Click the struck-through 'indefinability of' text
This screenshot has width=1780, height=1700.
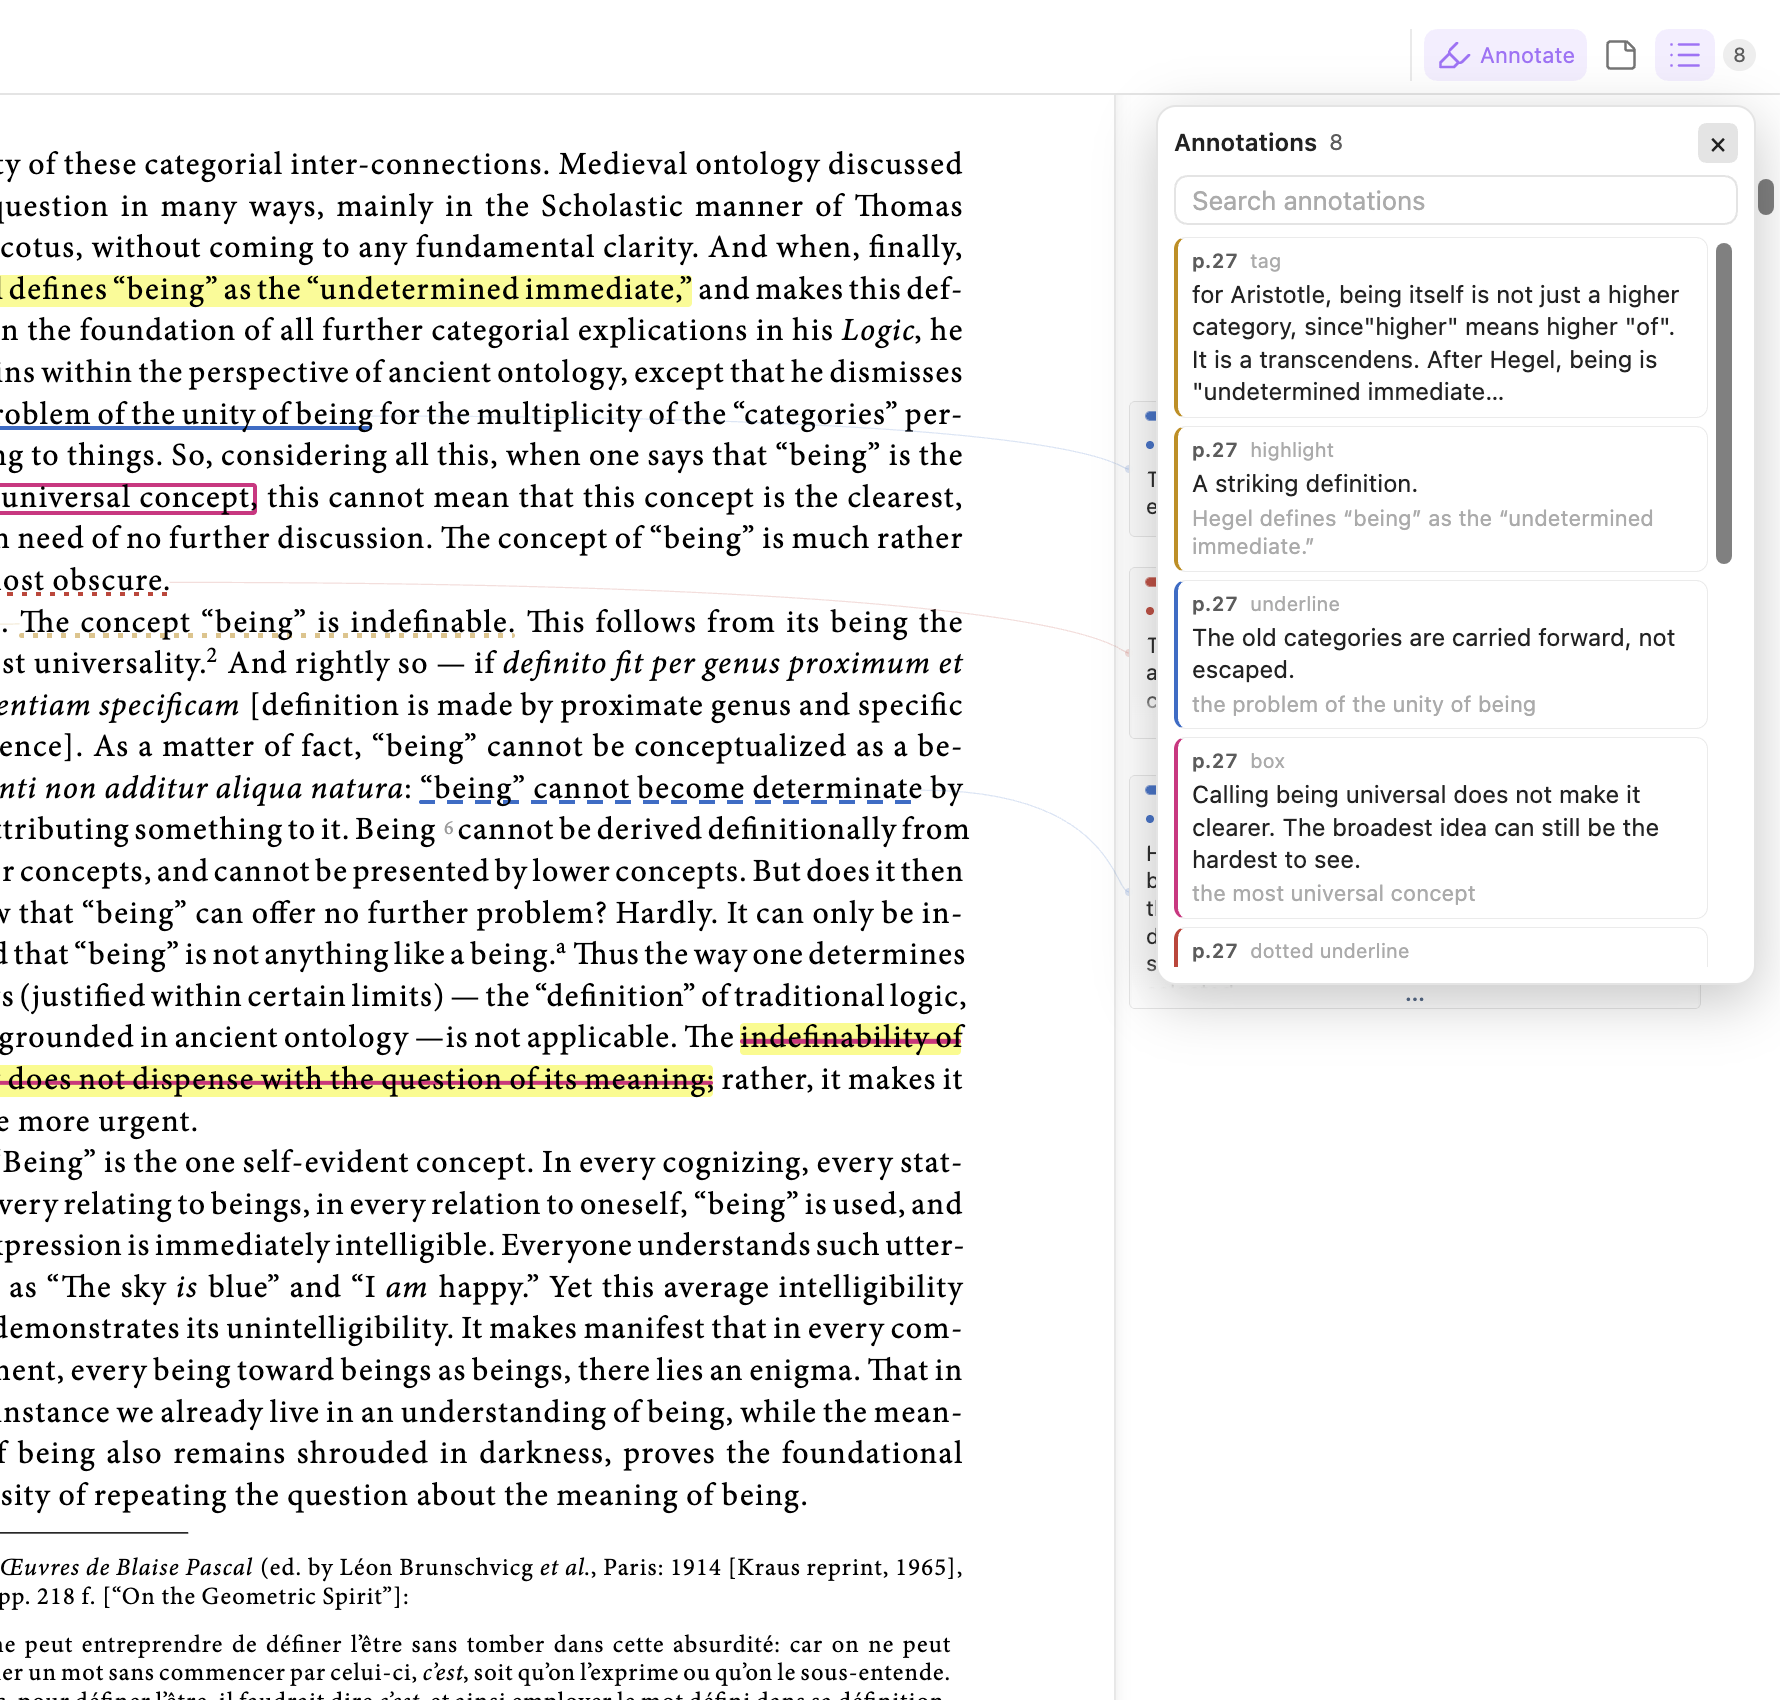pyautogui.click(x=852, y=1037)
